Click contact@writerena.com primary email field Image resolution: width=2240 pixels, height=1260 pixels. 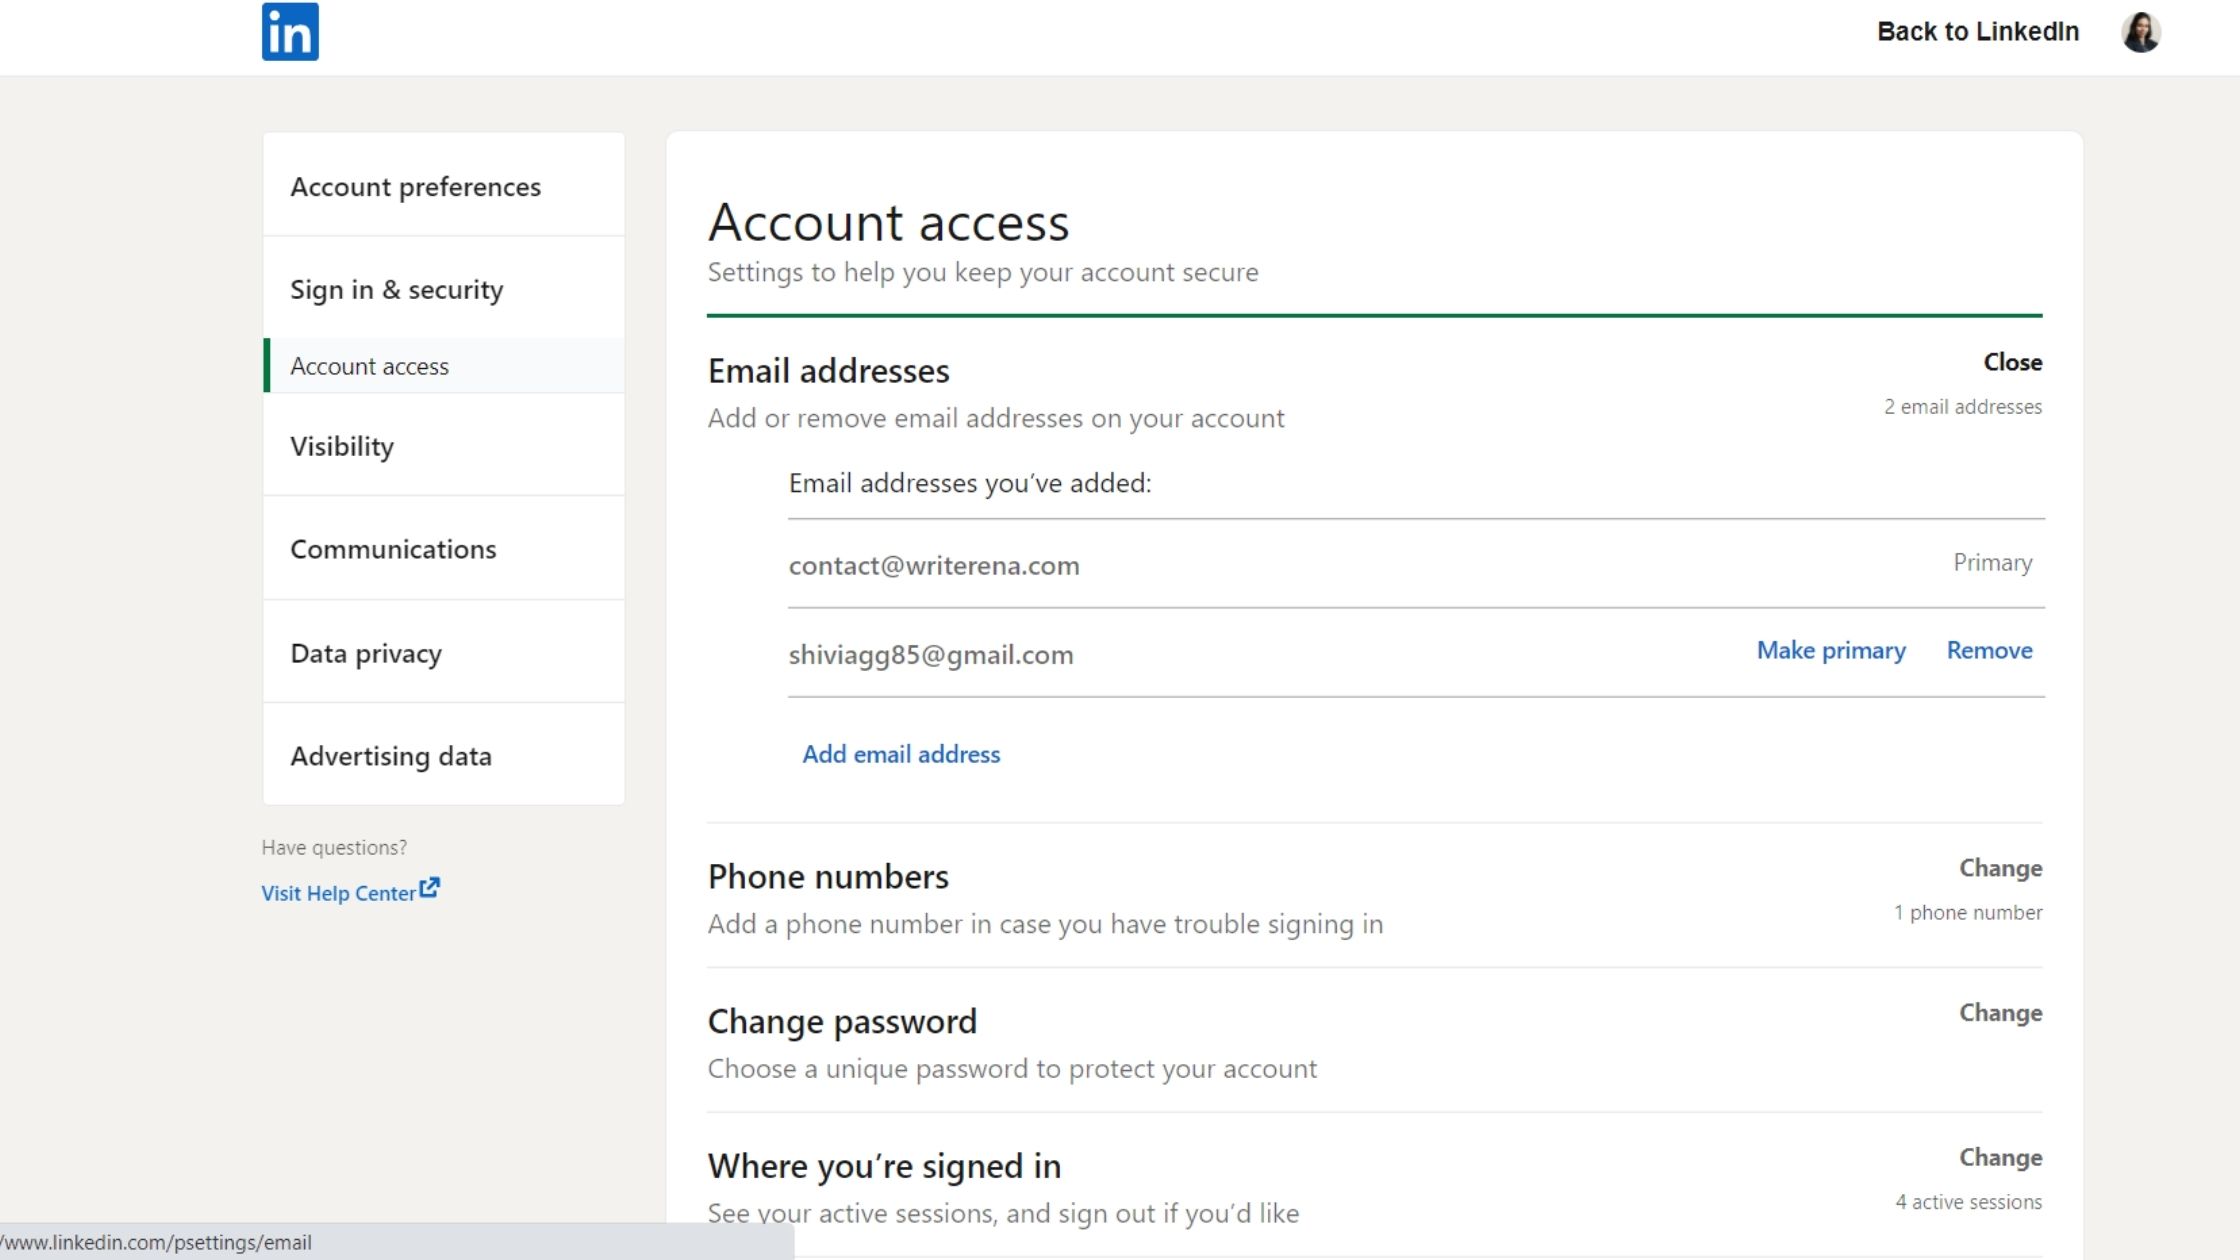(934, 563)
